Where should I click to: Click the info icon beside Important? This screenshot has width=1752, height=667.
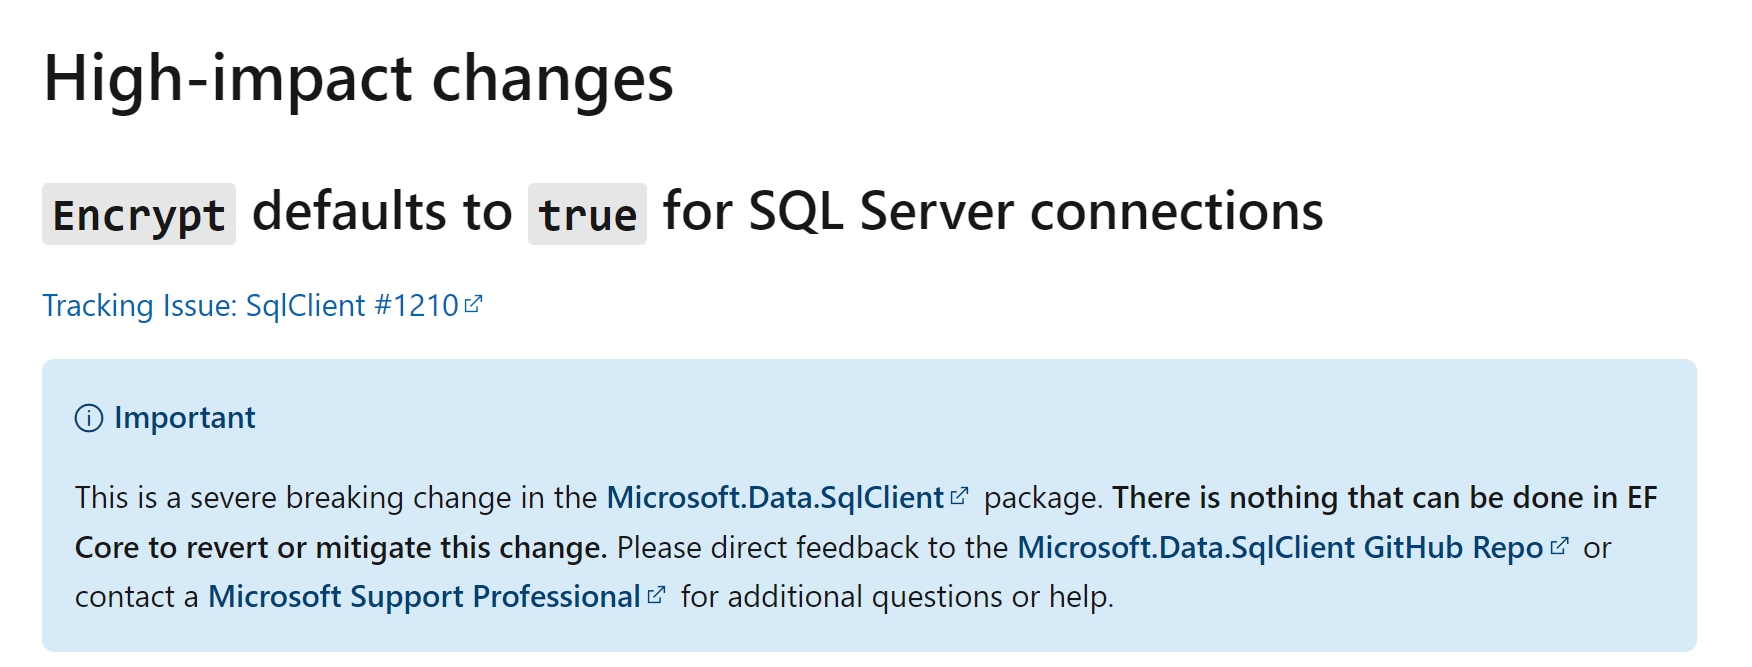(89, 418)
